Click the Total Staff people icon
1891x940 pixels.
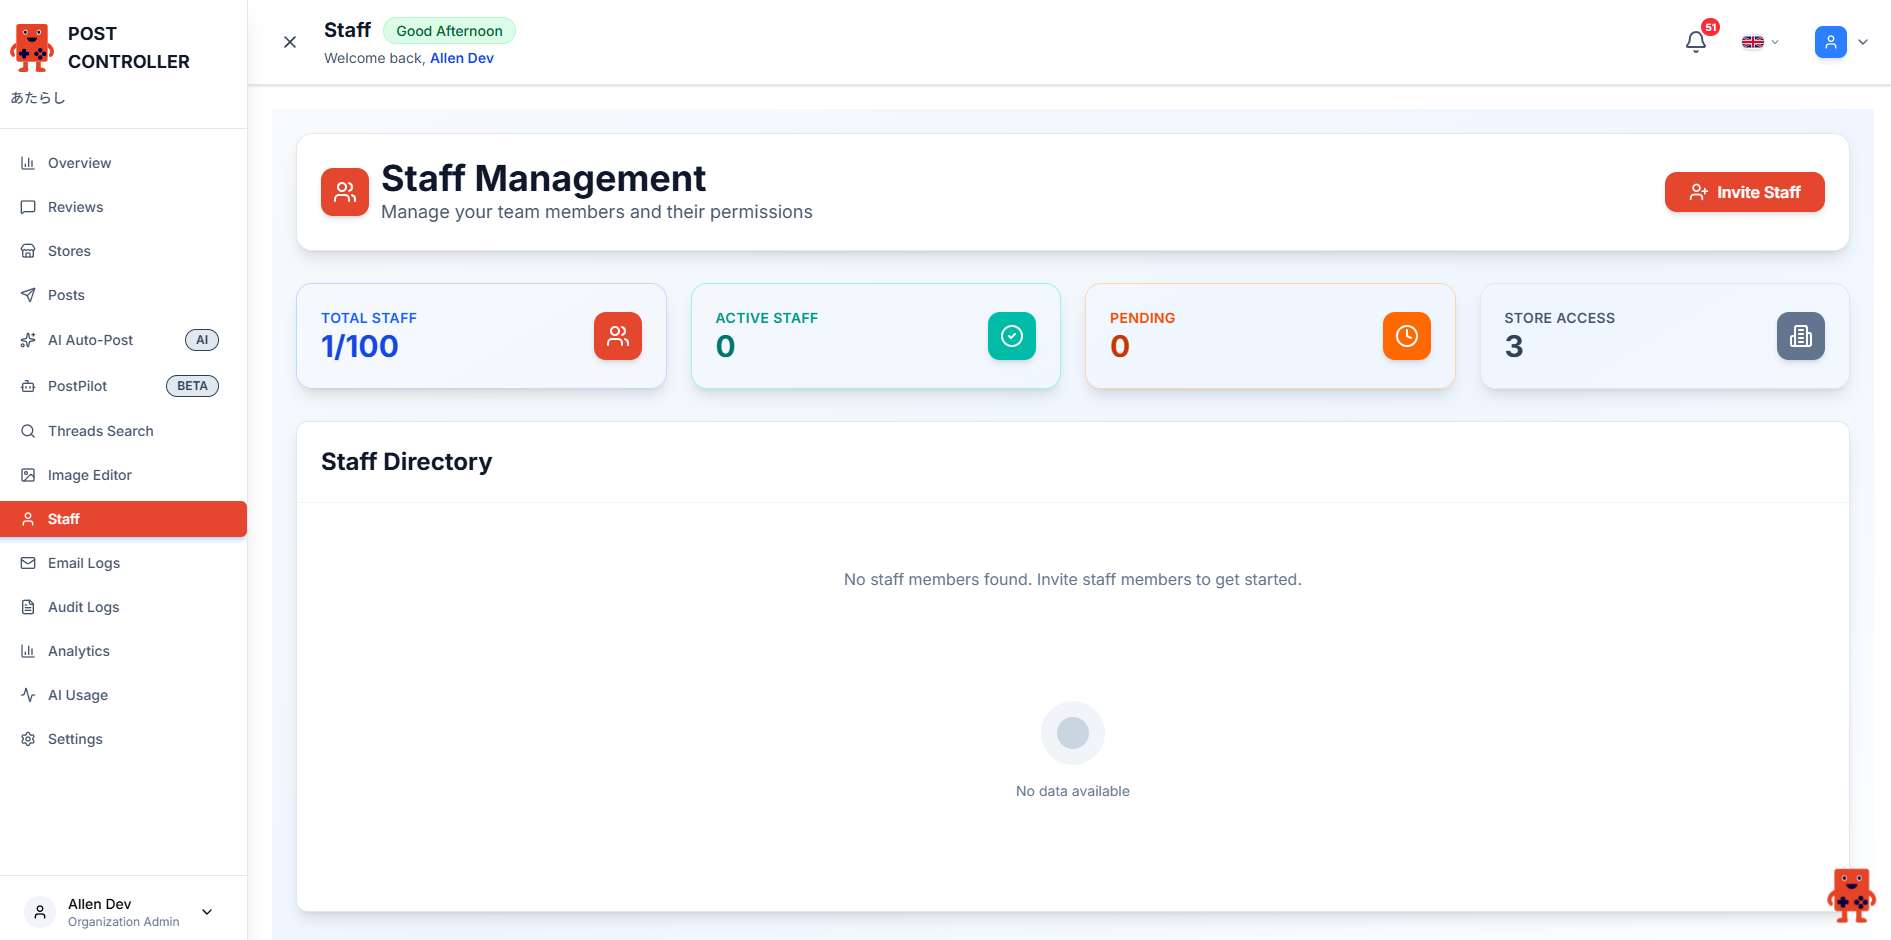click(617, 336)
